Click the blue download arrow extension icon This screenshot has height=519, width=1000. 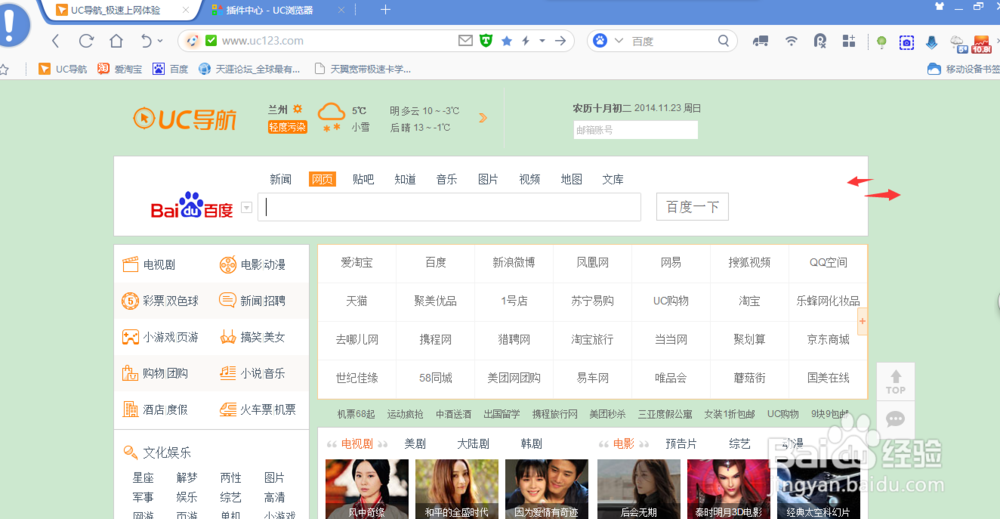coord(932,42)
